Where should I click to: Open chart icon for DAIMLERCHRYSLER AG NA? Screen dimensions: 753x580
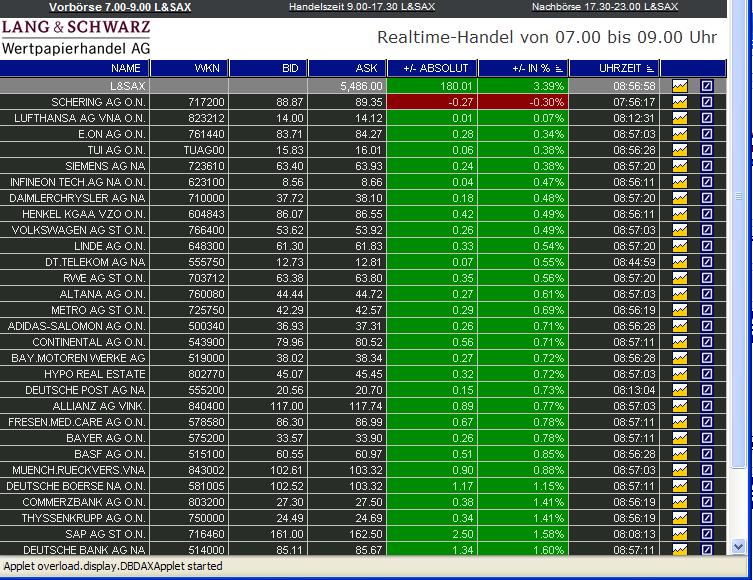pos(680,198)
